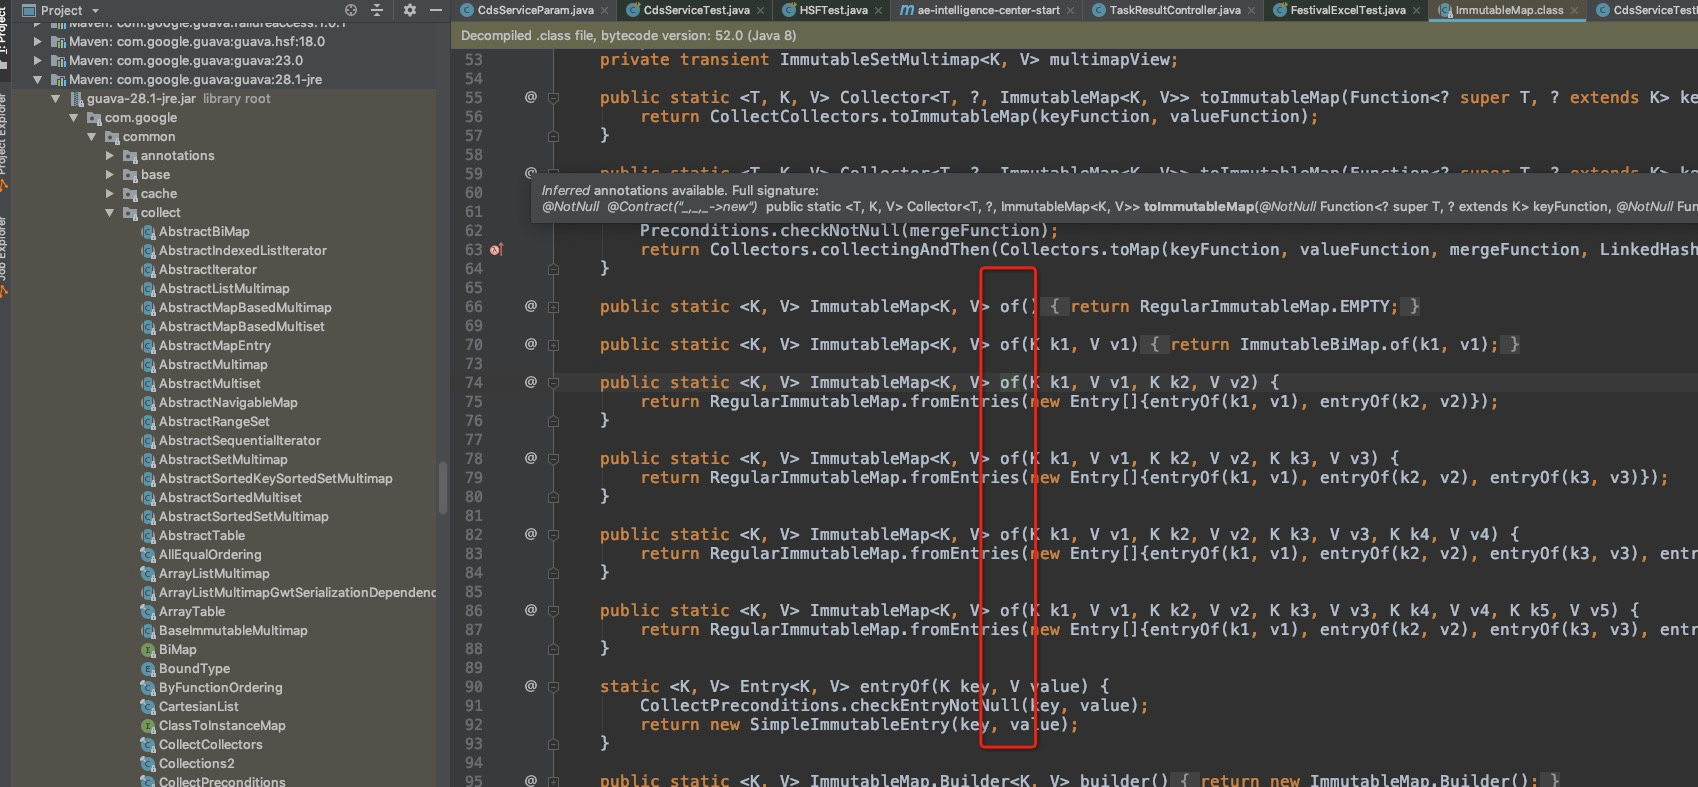Select the CollectCollectors class in tree
Viewport: 1698px width, 787px height.
pos(210,745)
